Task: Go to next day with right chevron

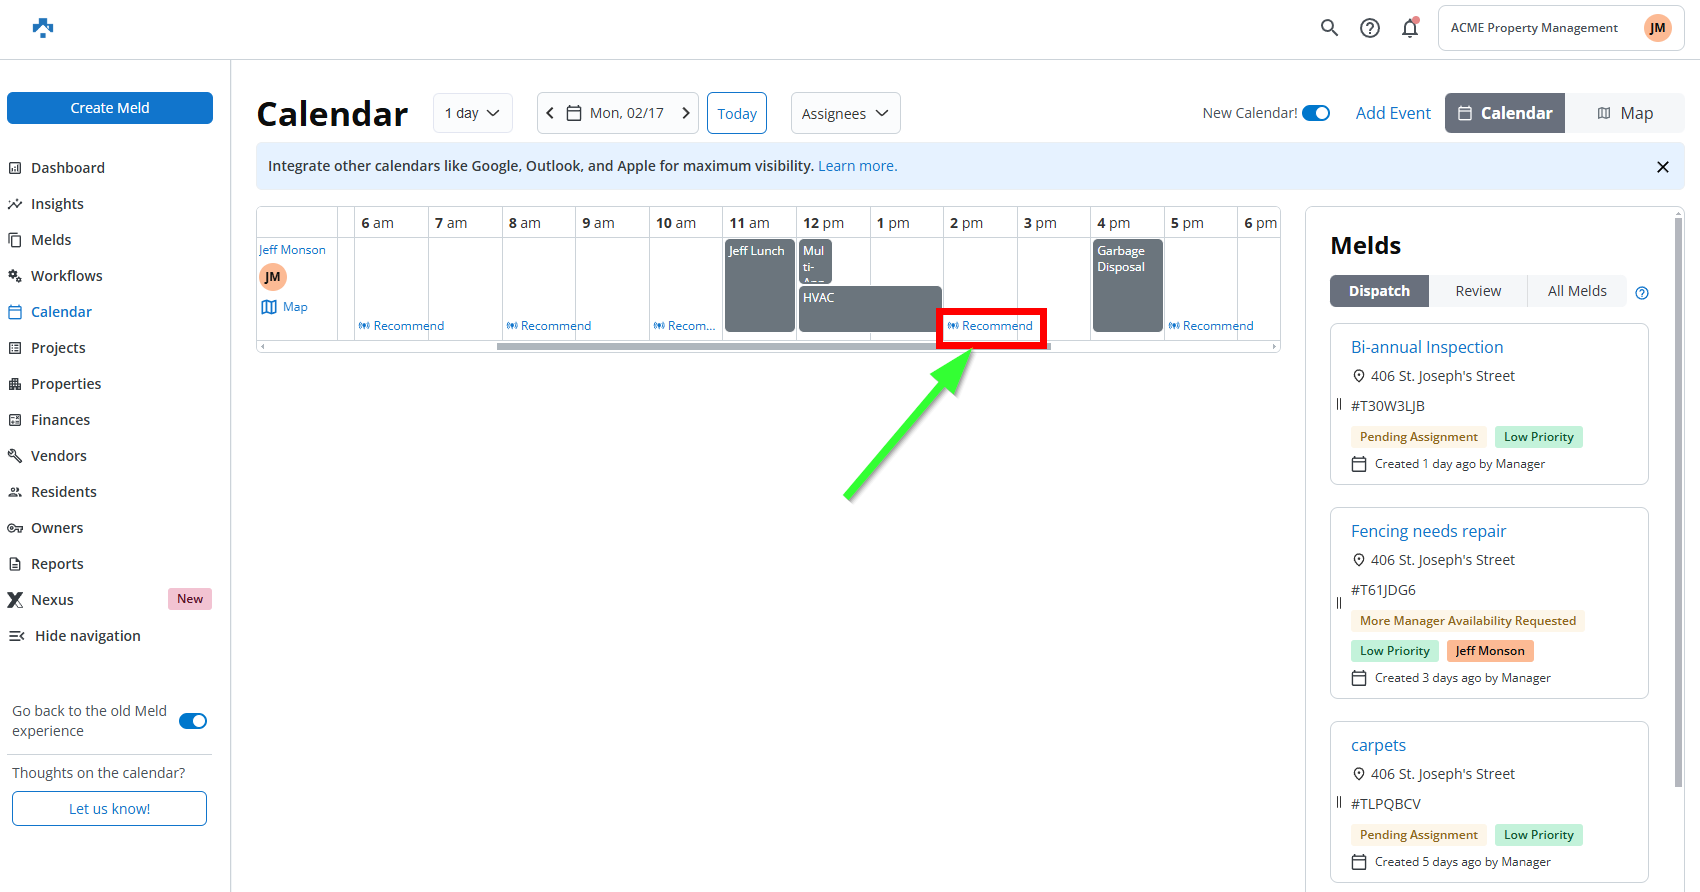Action: click(686, 113)
